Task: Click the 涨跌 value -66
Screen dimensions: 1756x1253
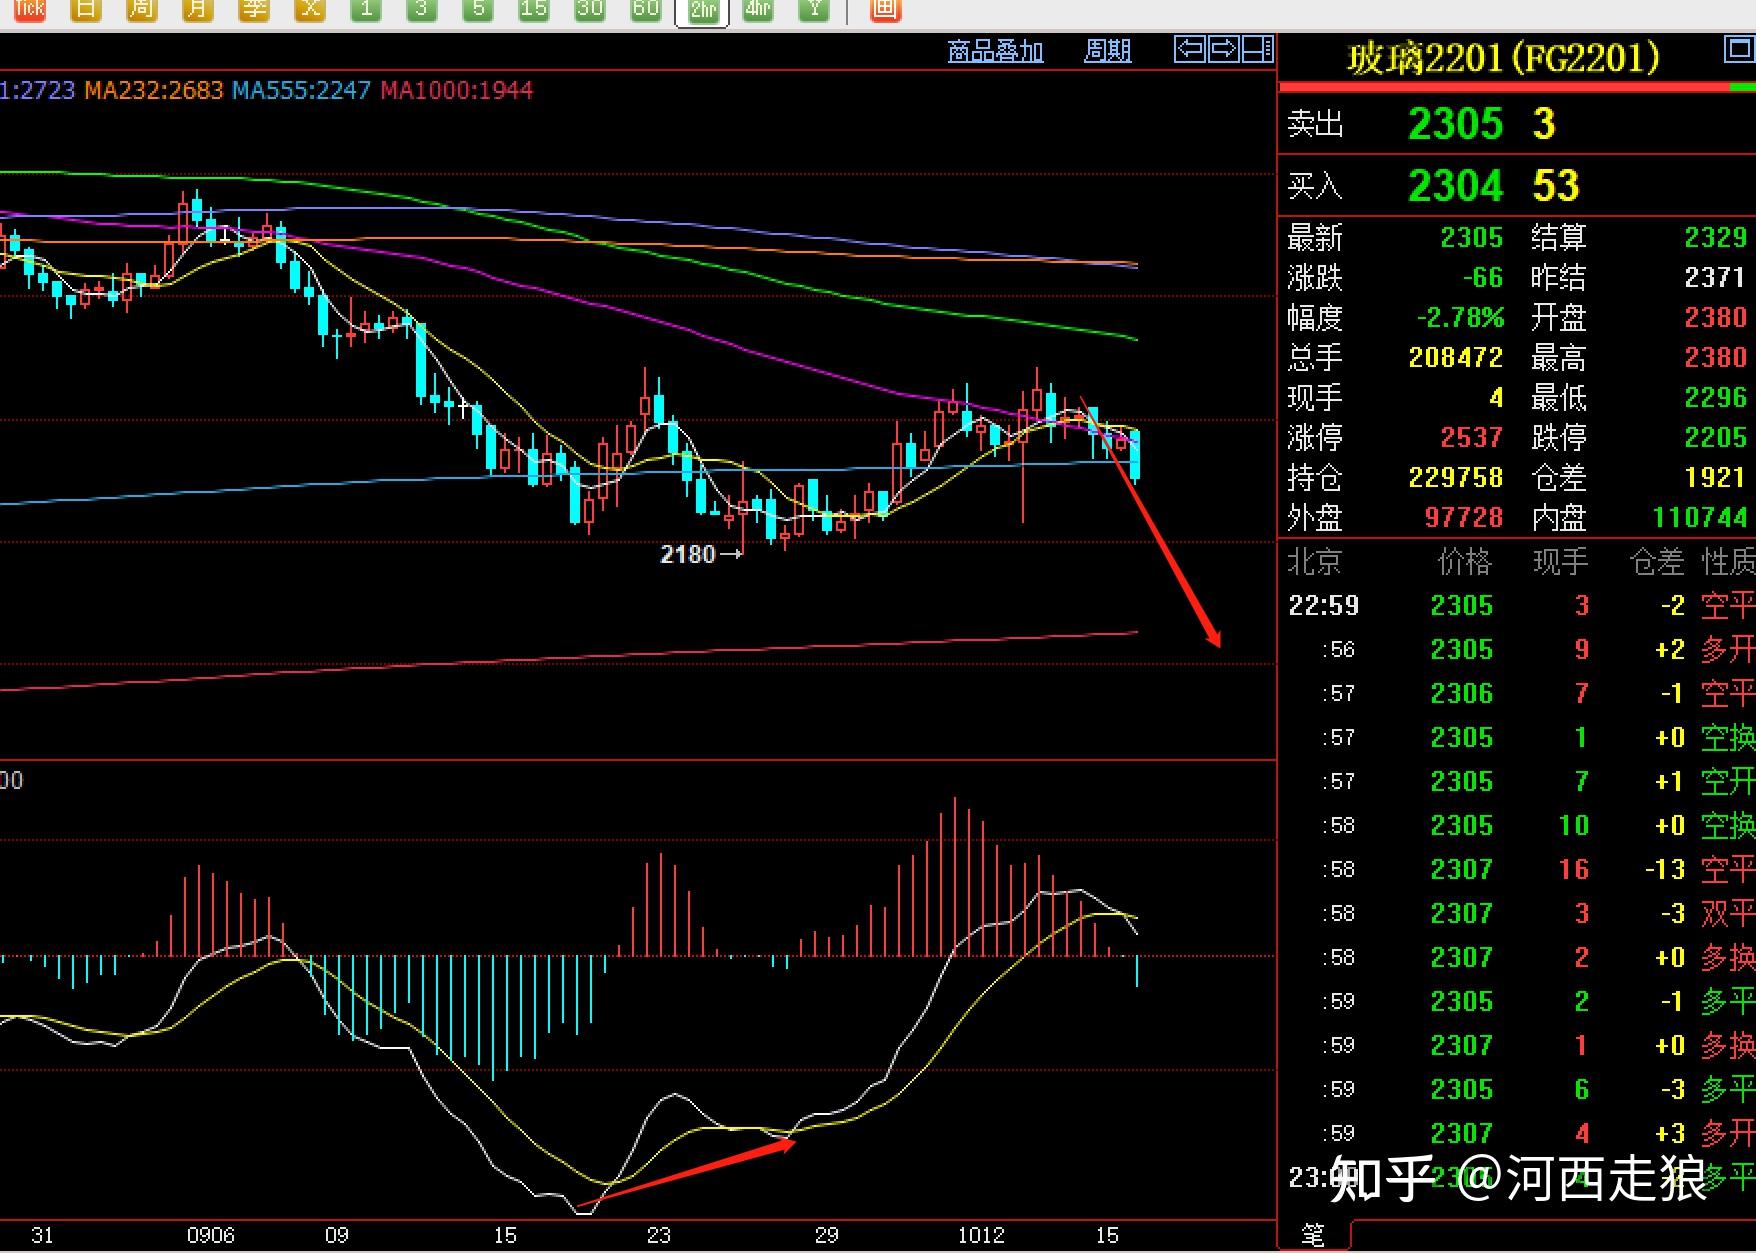Action: (x=1482, y=278)
